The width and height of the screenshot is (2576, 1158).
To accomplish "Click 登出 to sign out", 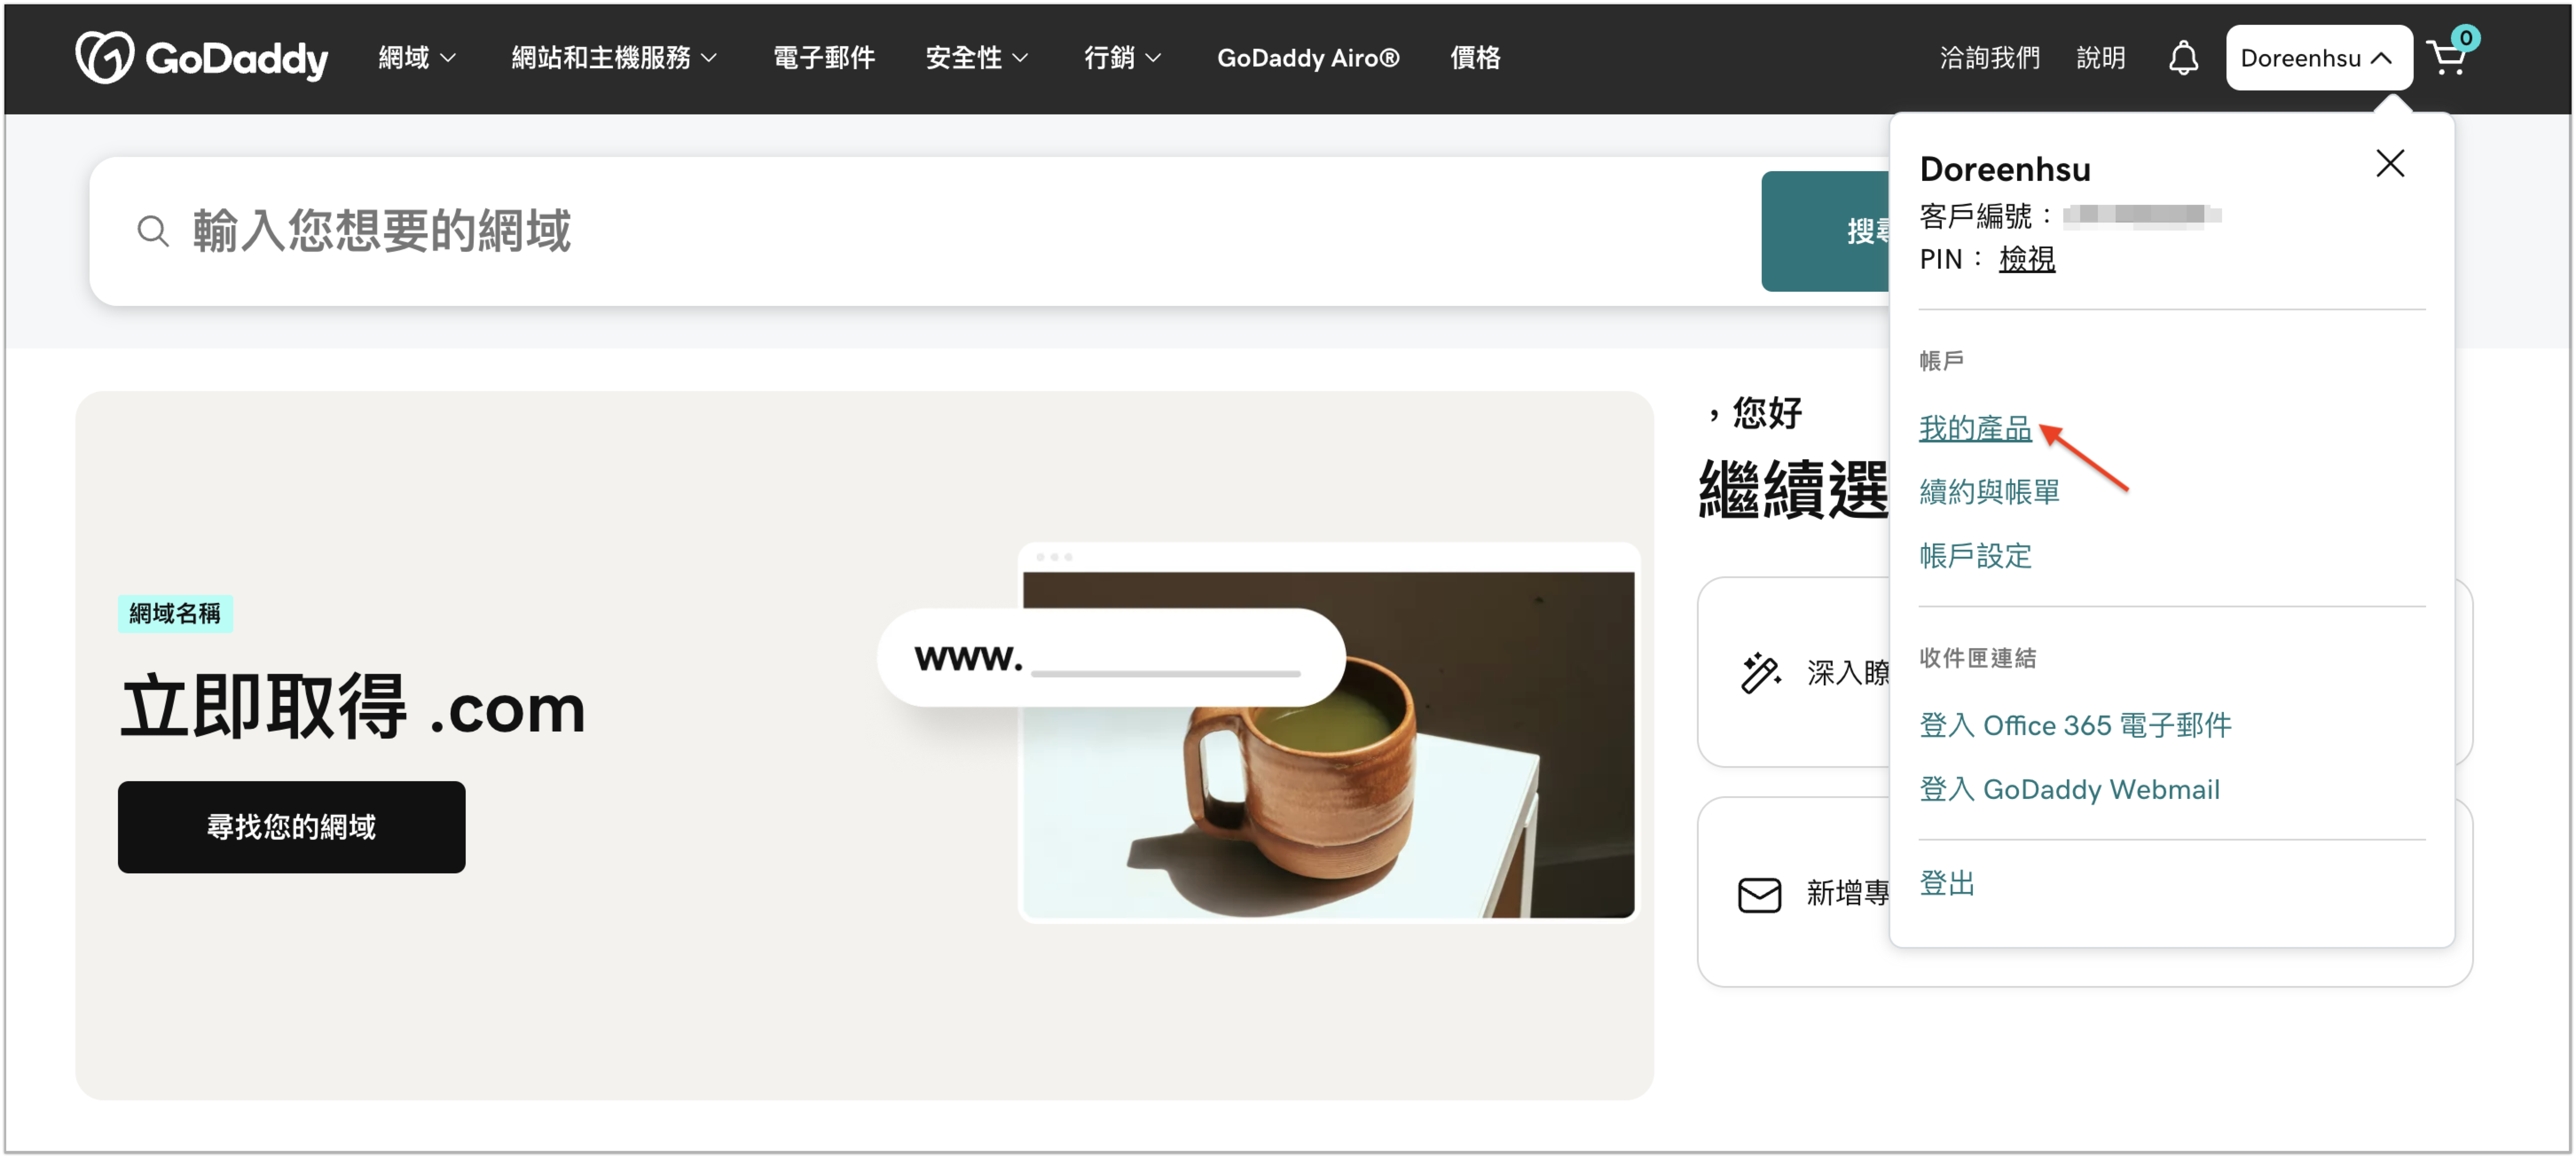I will pos(1947,884).
